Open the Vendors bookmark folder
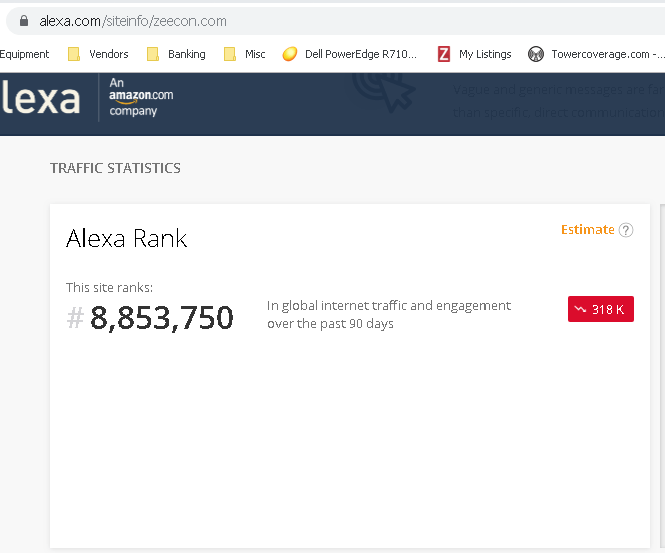The width and height of the screenshot is (665, 553). 98,54
